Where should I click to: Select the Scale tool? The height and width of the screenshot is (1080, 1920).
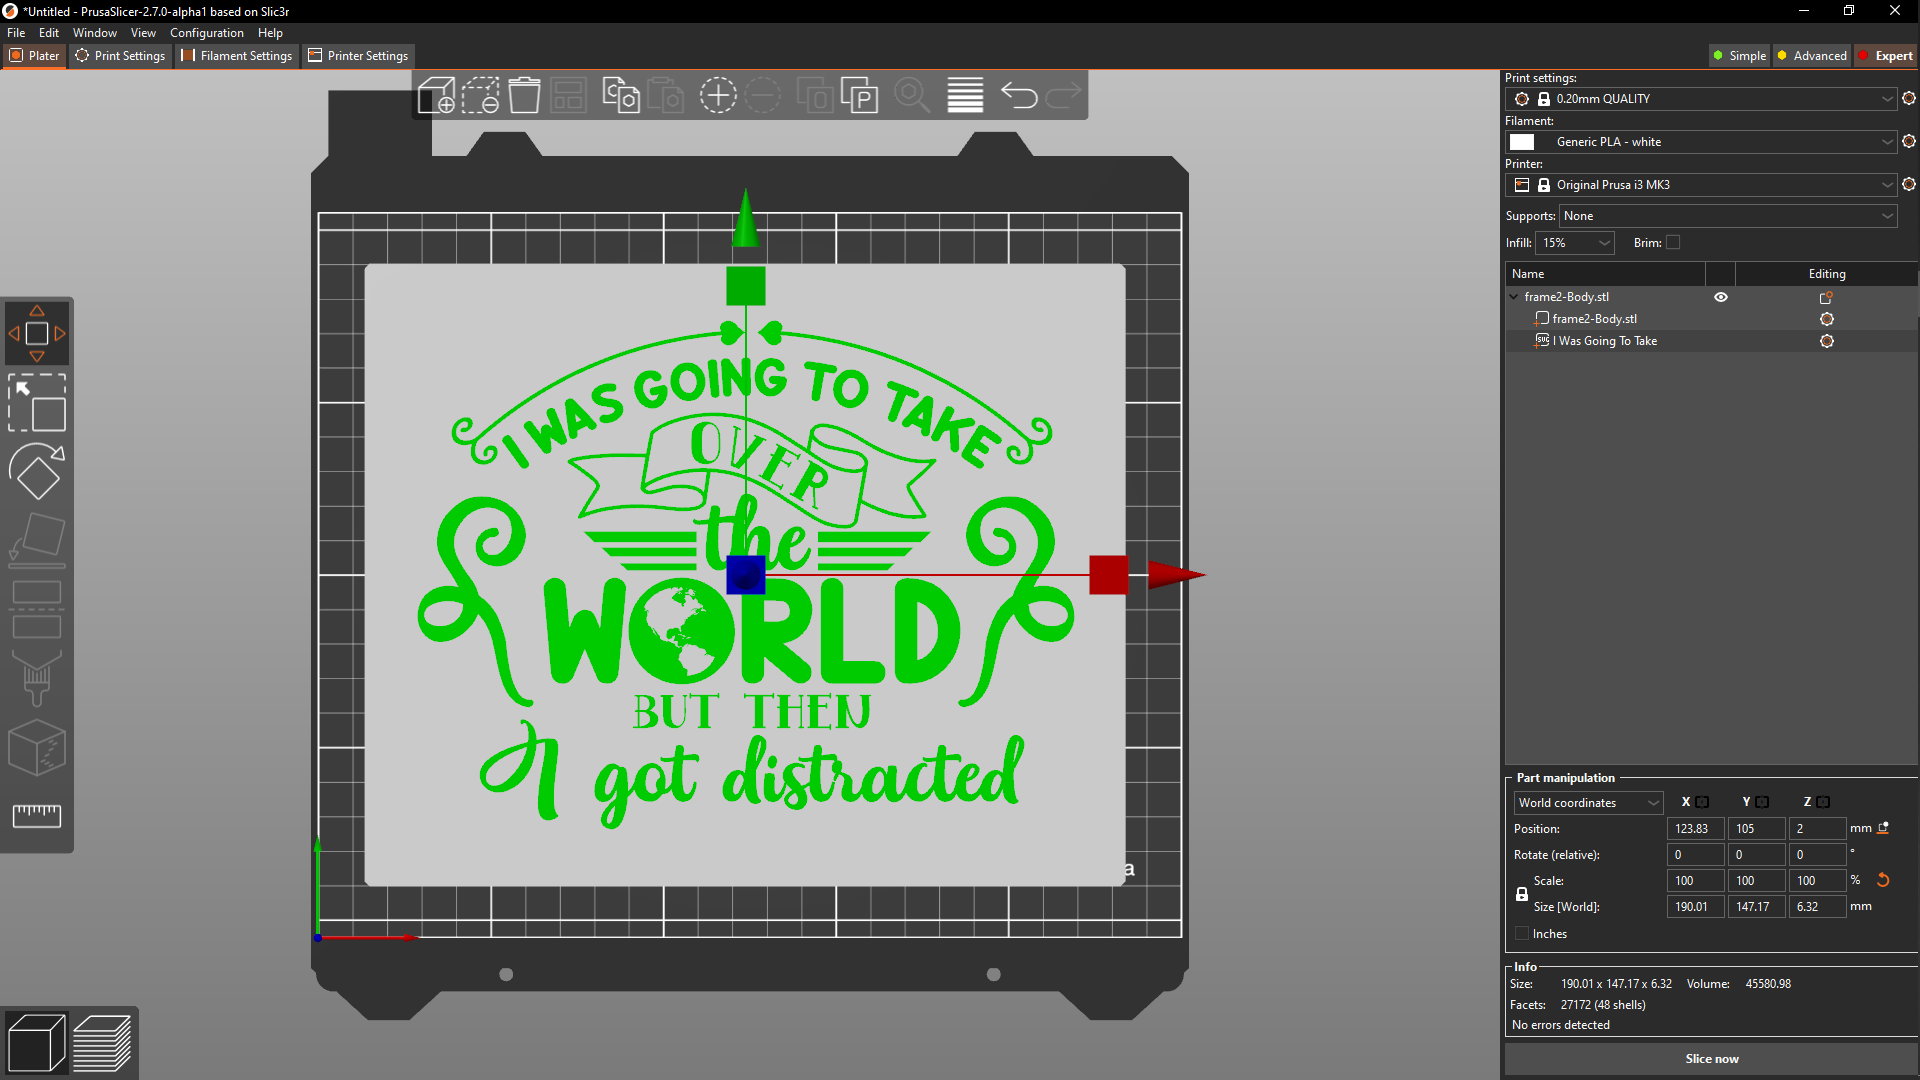(37, 404)
